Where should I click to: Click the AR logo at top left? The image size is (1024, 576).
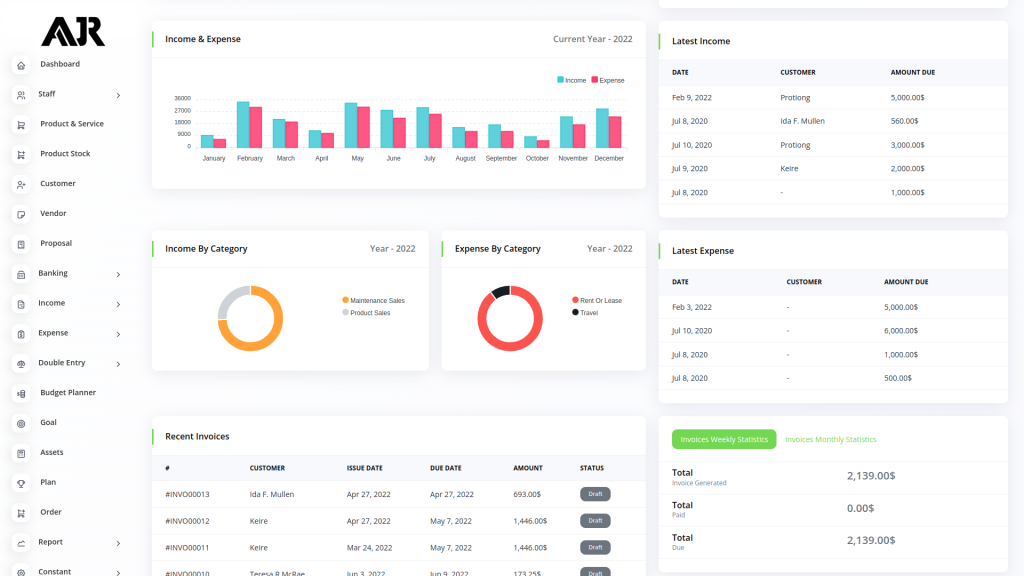point(72,31)
